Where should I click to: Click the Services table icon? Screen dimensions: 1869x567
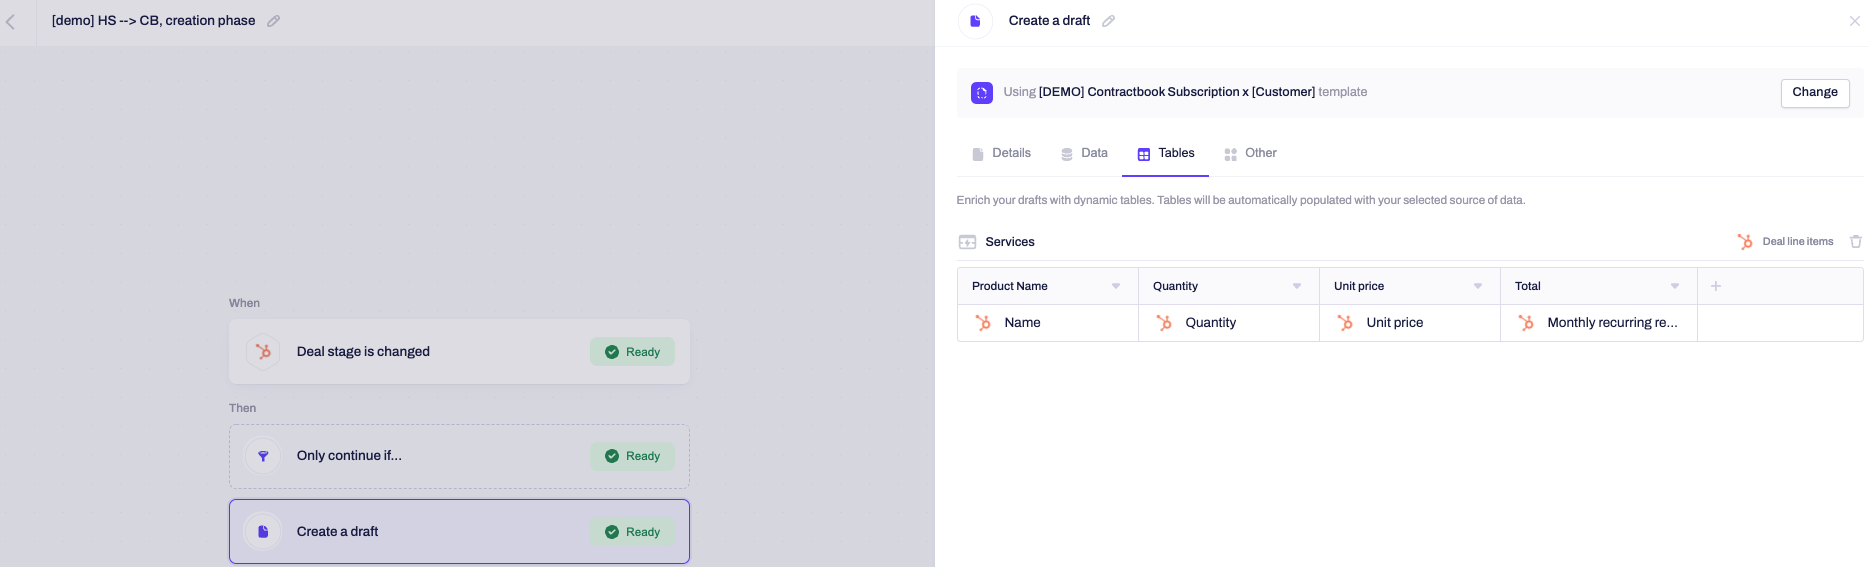[x=967, y=242]
